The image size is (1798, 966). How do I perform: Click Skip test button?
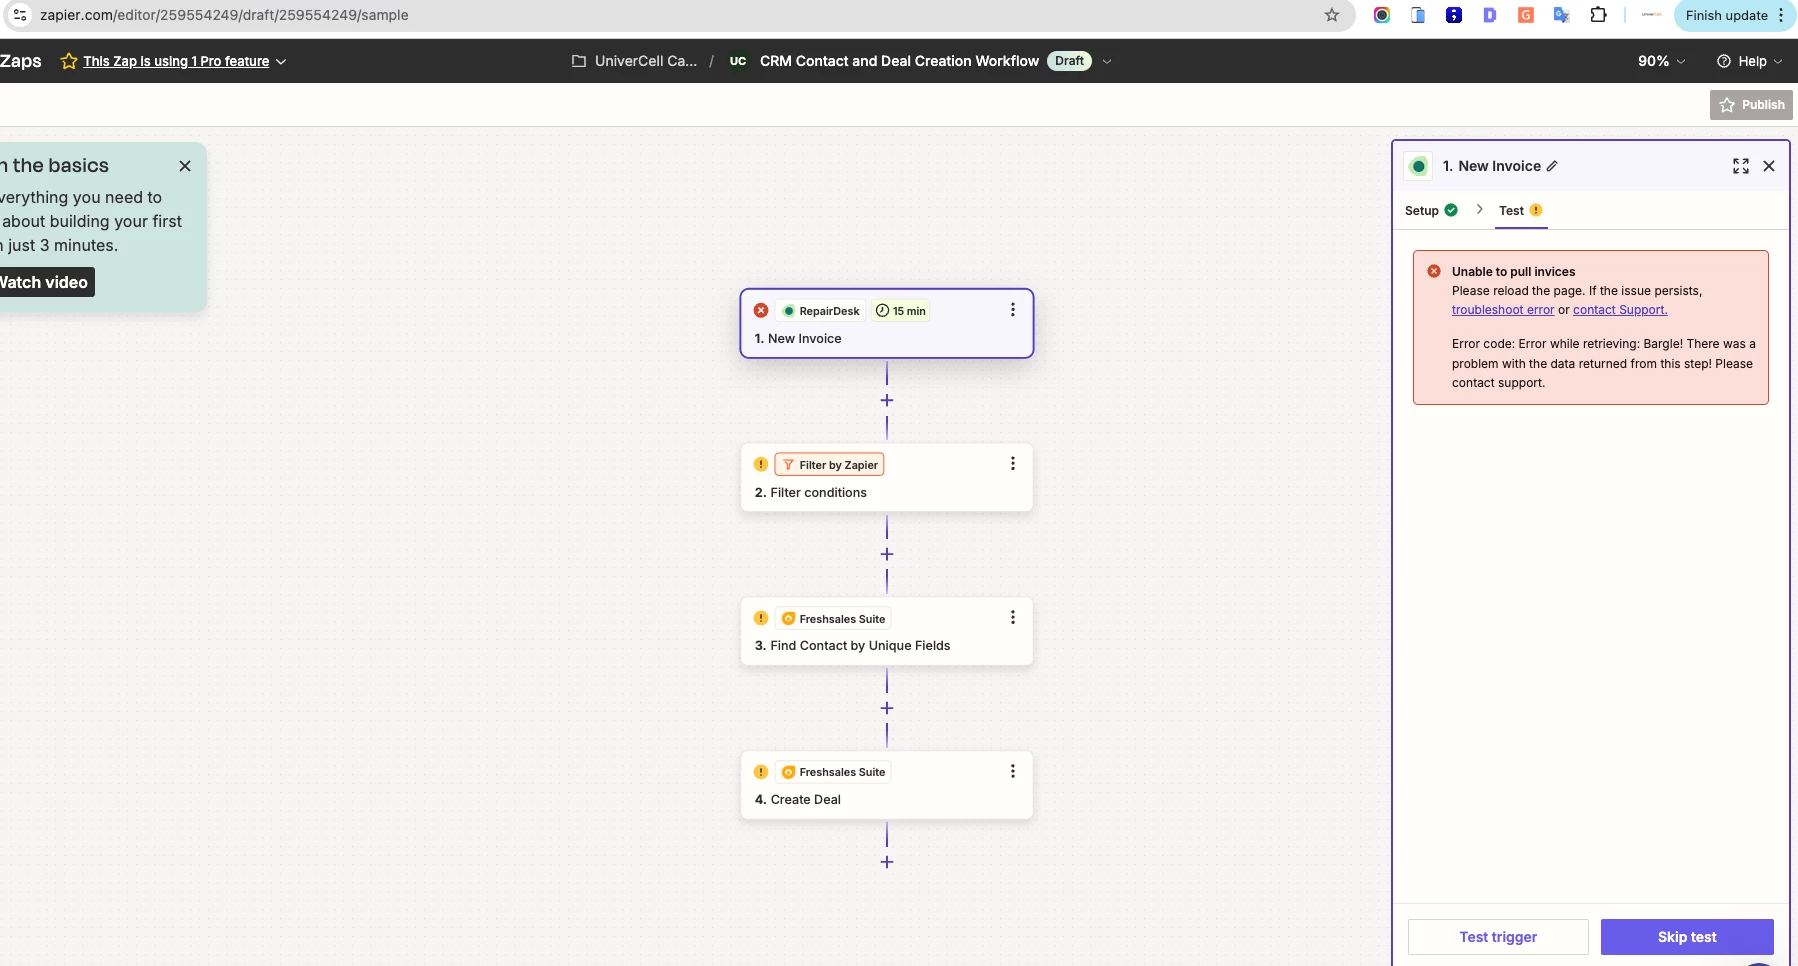pyautogui.click(x=1687, y=937)
